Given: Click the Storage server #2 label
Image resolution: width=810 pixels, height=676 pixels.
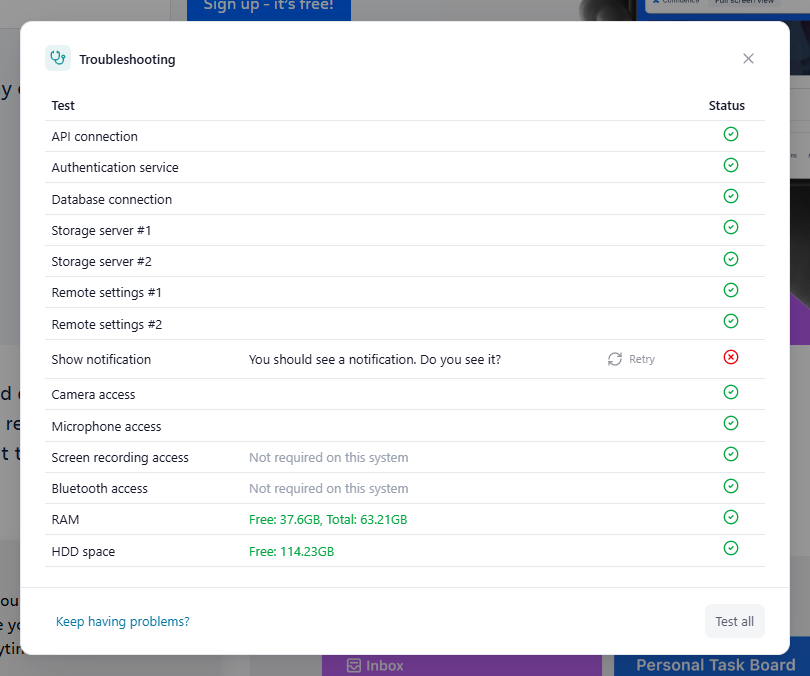Looking at the screenshot, I should pos(101,261).
